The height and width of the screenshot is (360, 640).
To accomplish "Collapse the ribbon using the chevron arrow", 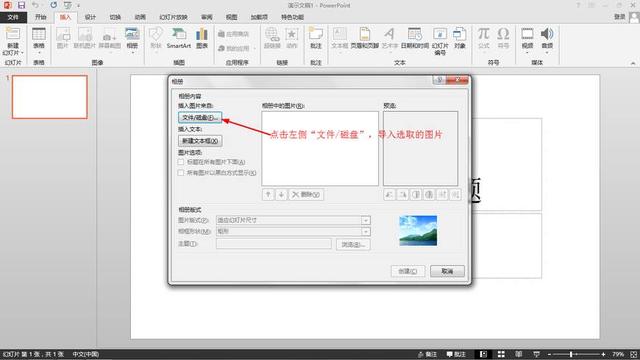I will click(633, 63).
